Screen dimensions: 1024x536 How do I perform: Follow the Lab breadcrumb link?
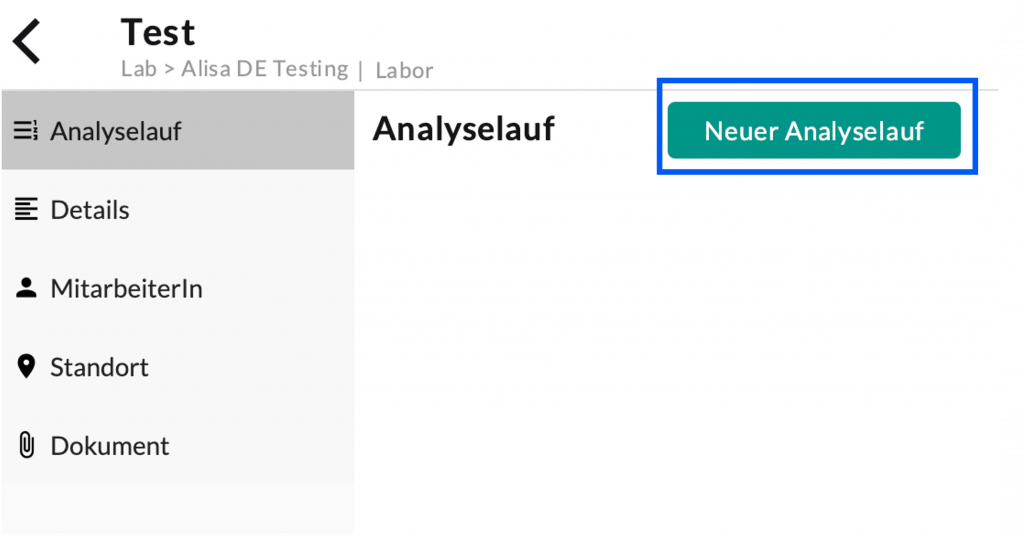tap(138, 69)
